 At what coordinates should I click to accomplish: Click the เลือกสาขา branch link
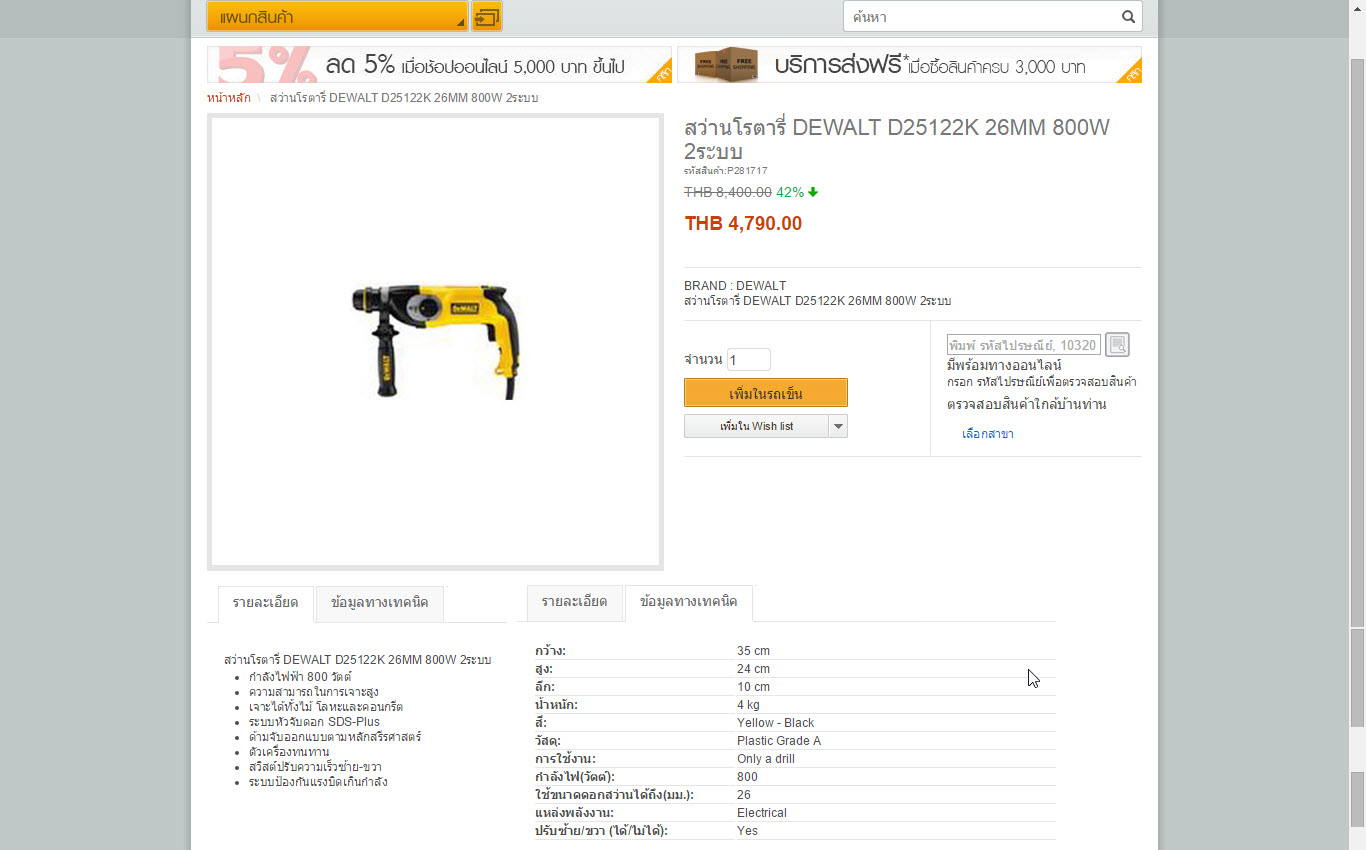(x=988, y=434)
